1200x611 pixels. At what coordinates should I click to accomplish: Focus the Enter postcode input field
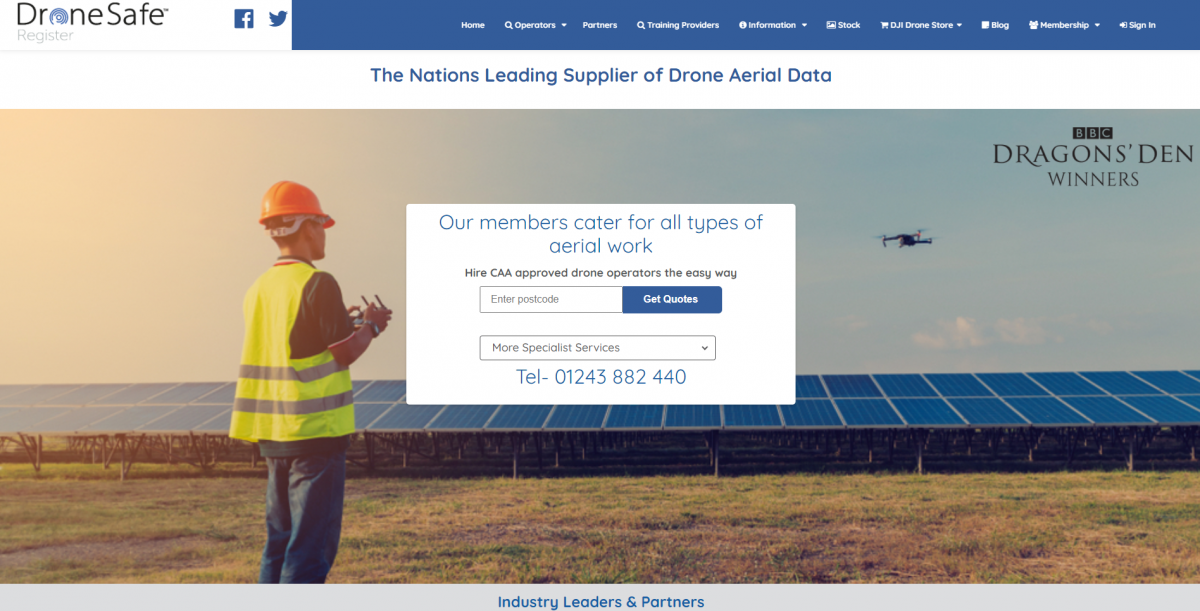[x=551, y=299]
